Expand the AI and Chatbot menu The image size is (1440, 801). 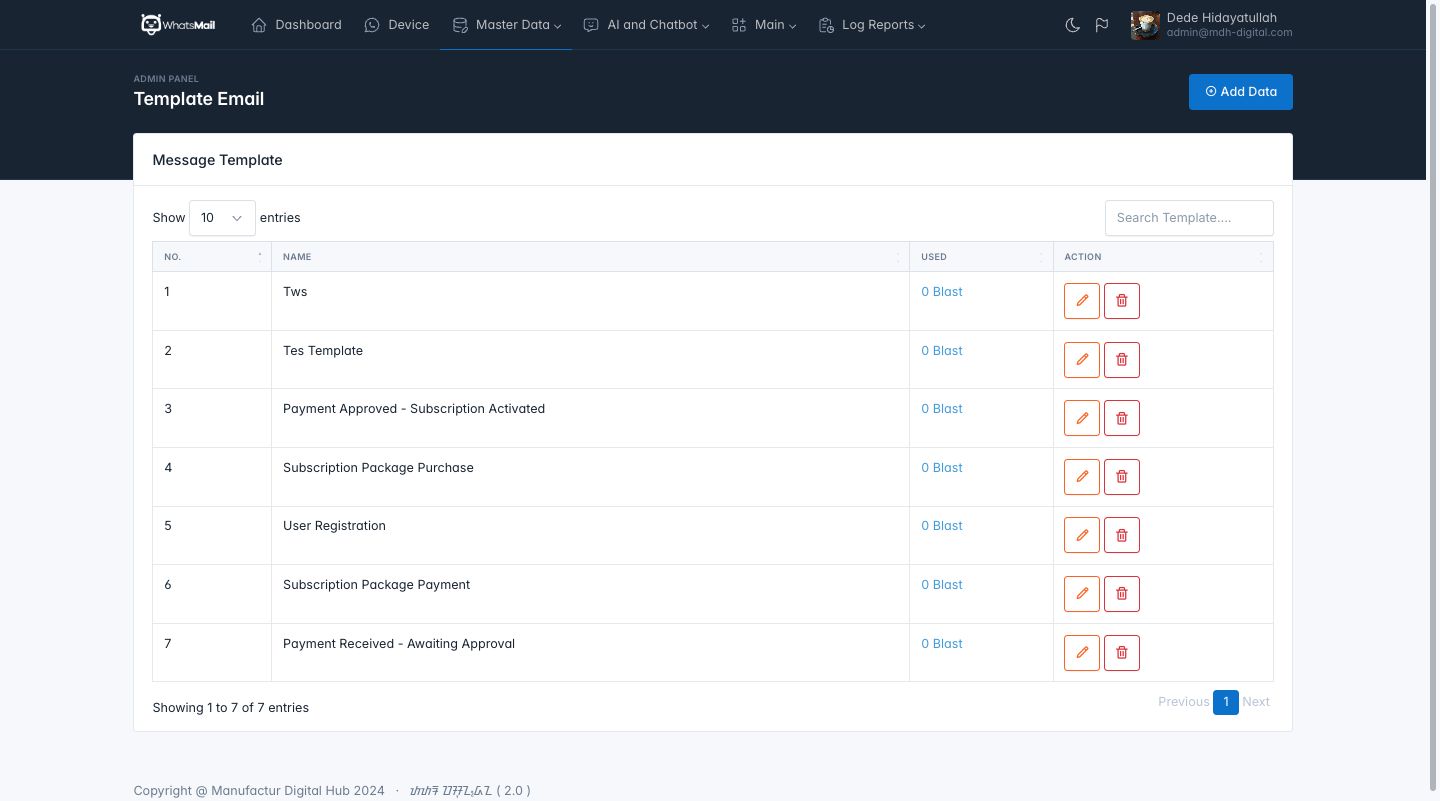(646, 25)
